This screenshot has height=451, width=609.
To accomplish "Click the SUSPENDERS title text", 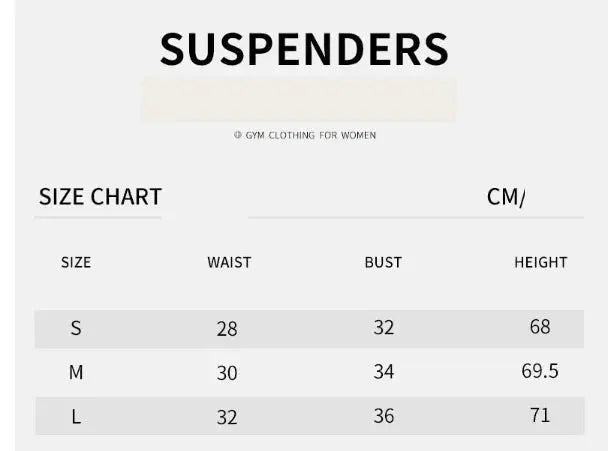I will (304, 49).
